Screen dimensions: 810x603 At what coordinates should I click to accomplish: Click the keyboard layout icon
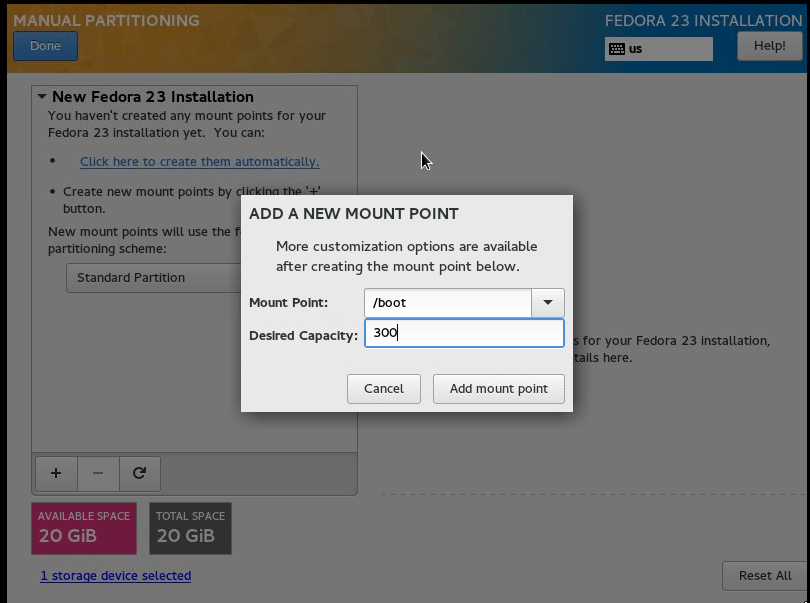pos(617,49)
